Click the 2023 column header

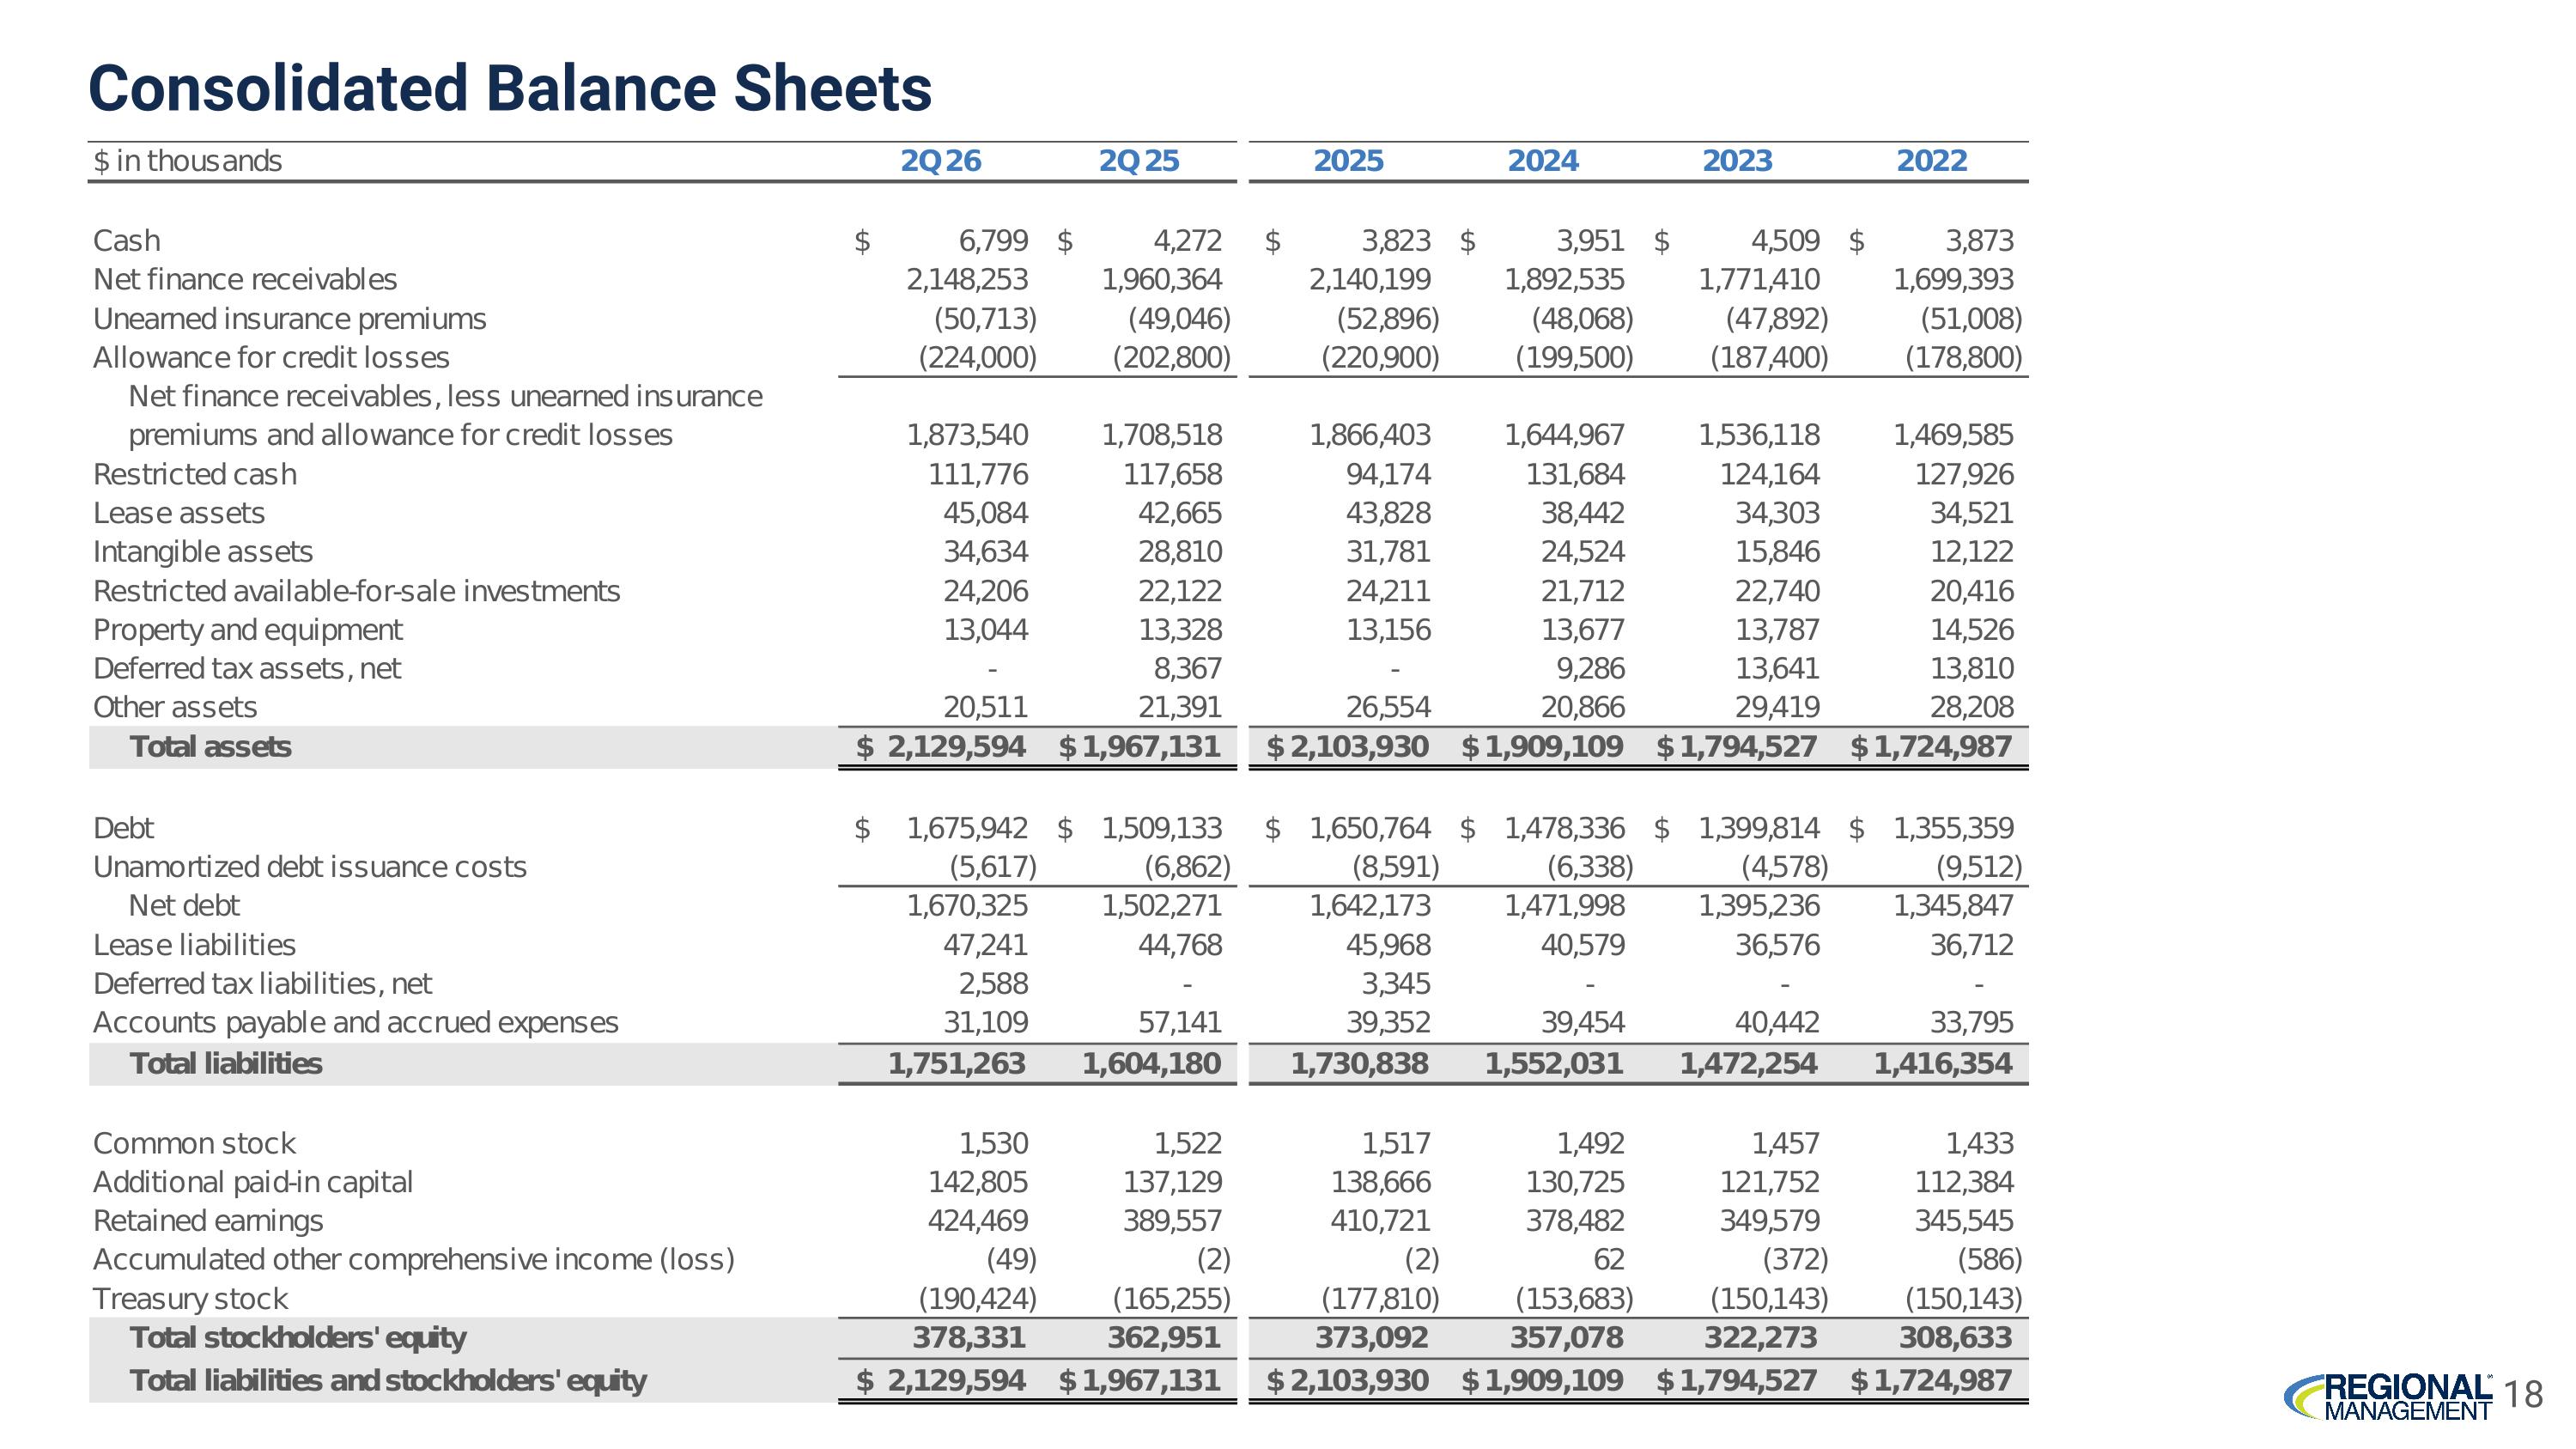point(1737,161)
